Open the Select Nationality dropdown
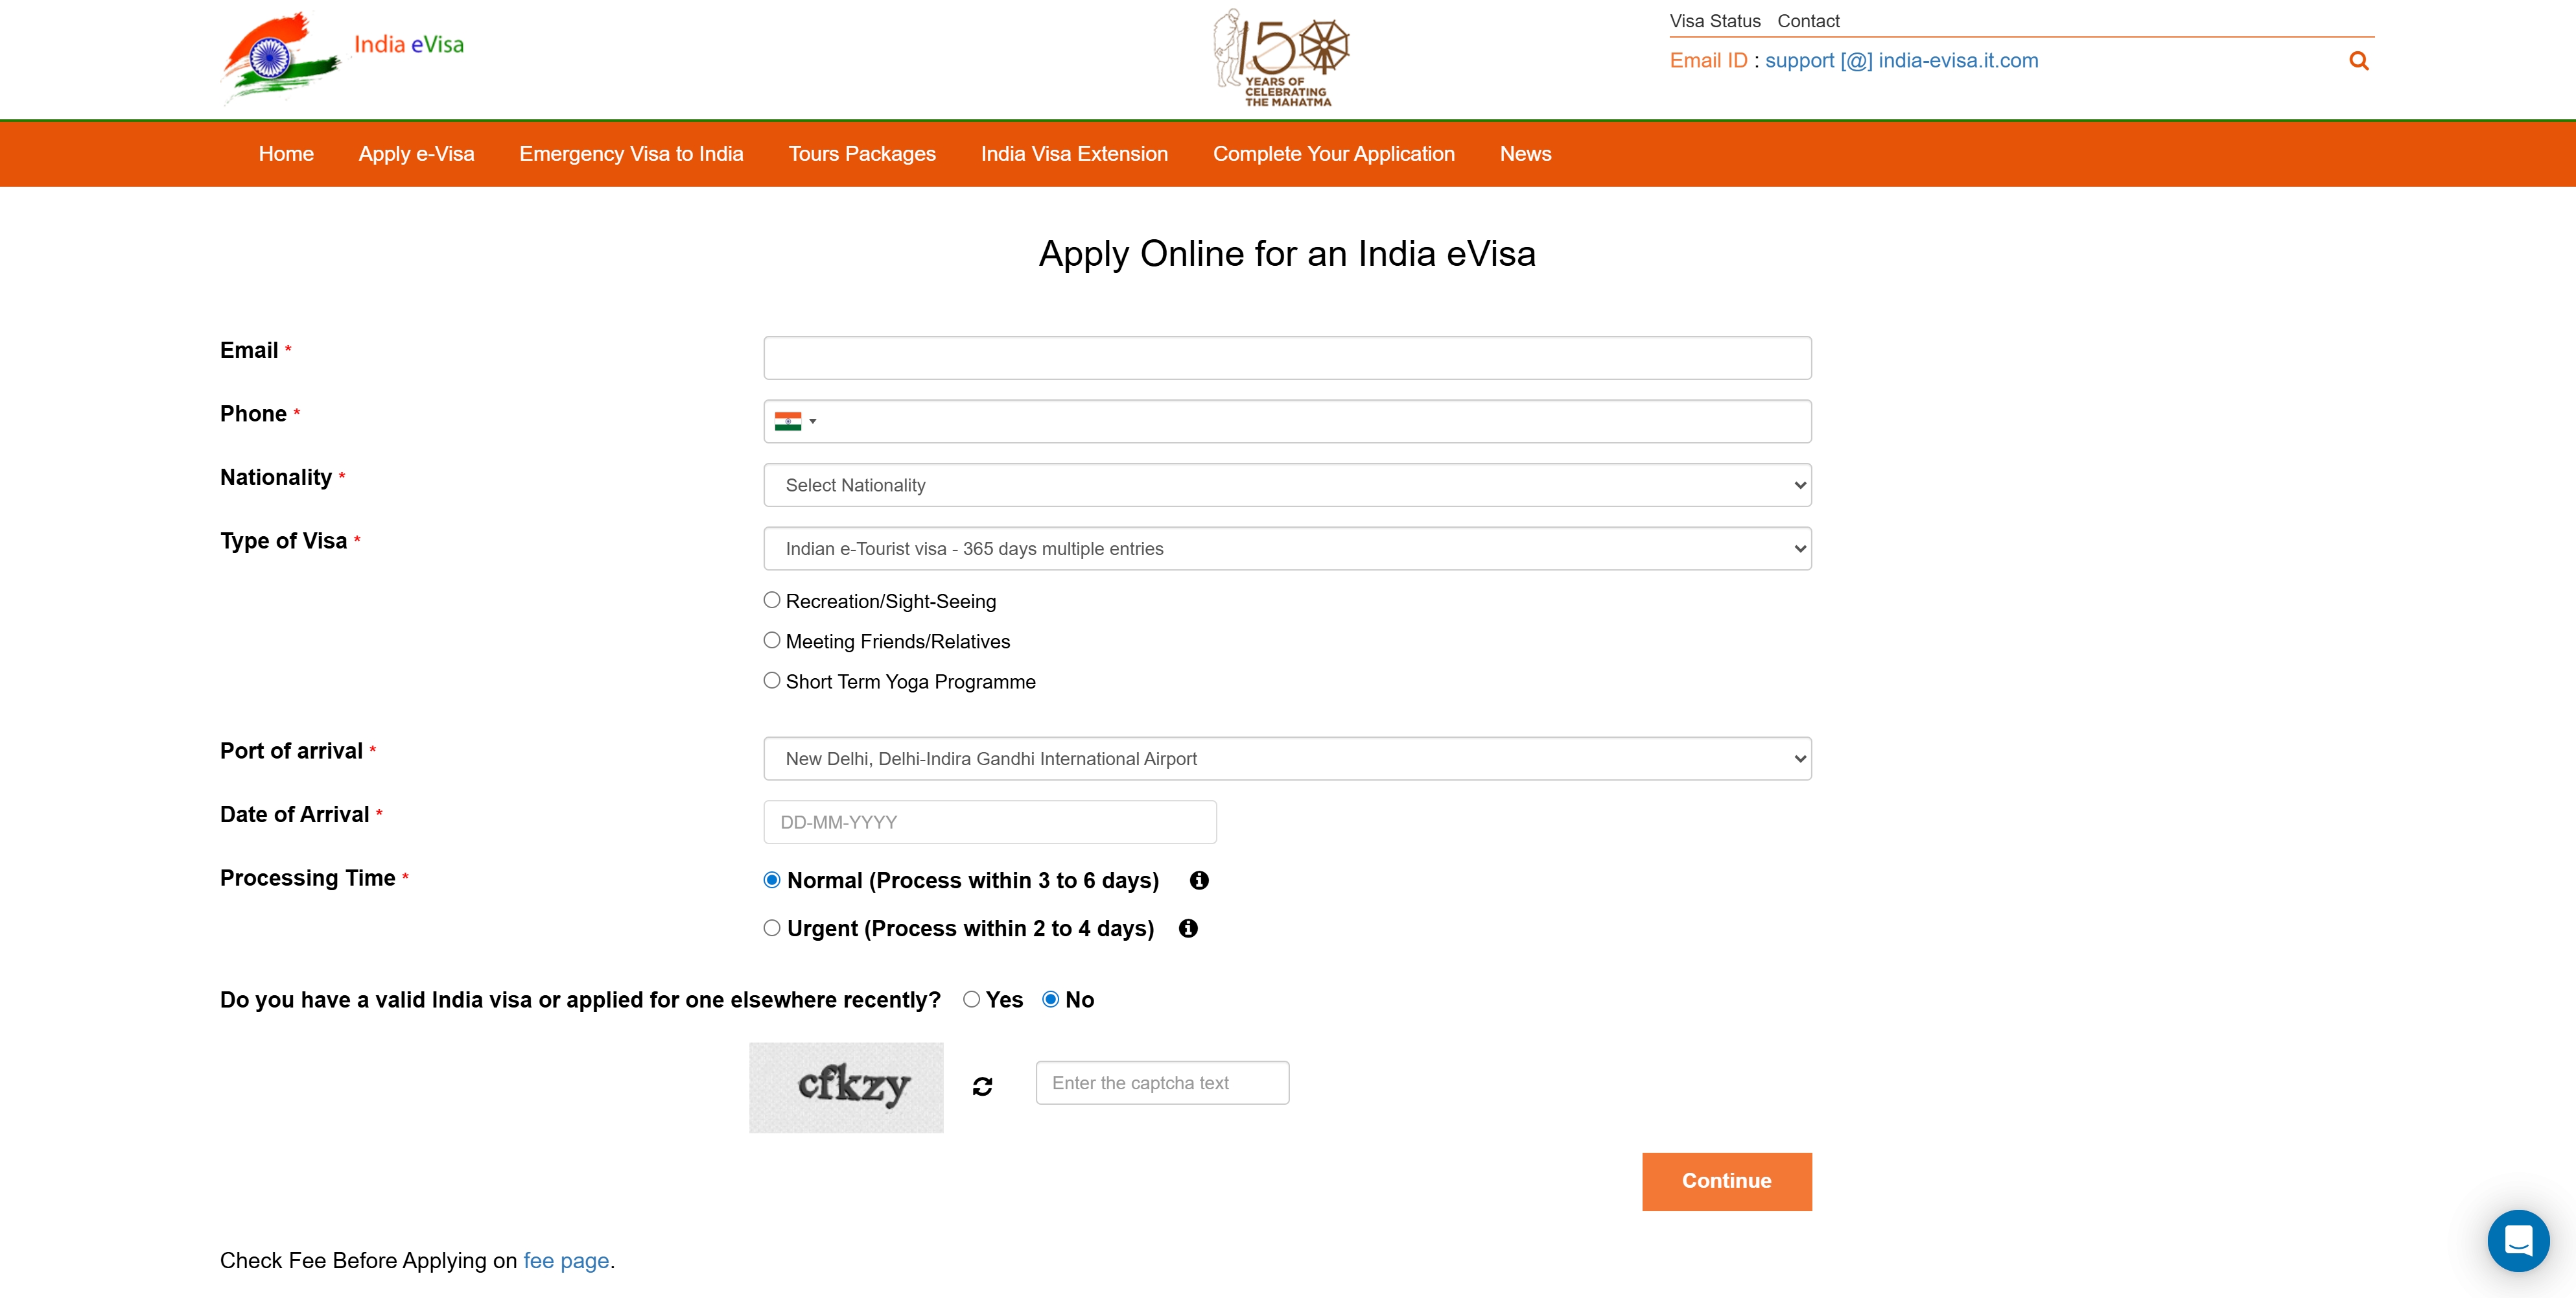The width and height of the screenshot is (2576, 1298). pos(1287,485)
